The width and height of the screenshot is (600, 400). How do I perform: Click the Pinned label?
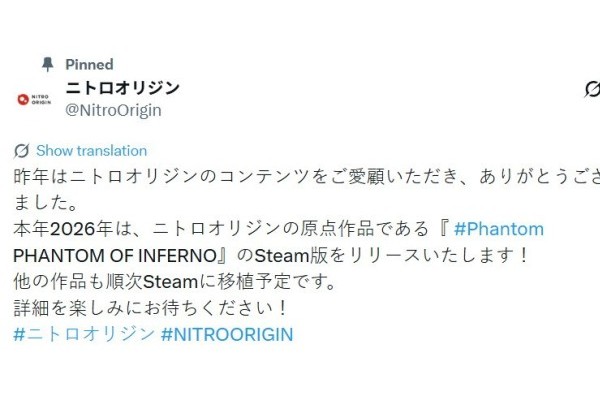point(89,64)
